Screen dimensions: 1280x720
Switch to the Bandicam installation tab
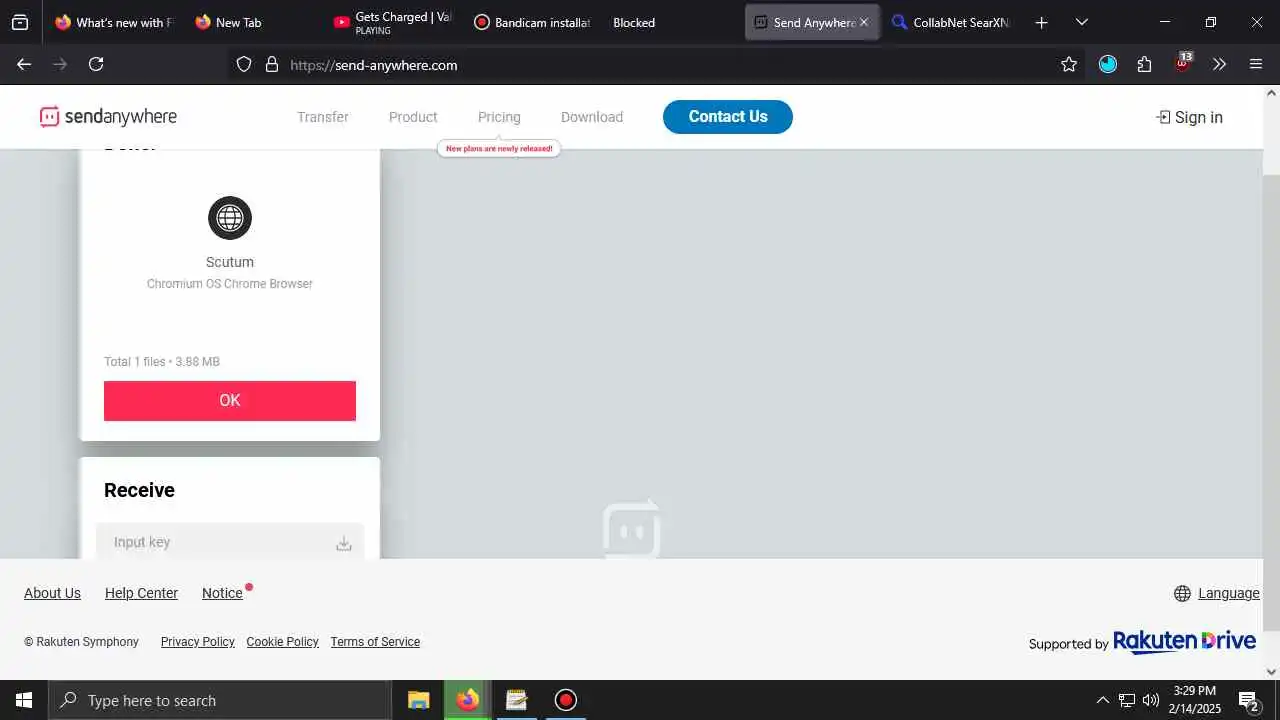pyautogui.click(x=532, y=22)
